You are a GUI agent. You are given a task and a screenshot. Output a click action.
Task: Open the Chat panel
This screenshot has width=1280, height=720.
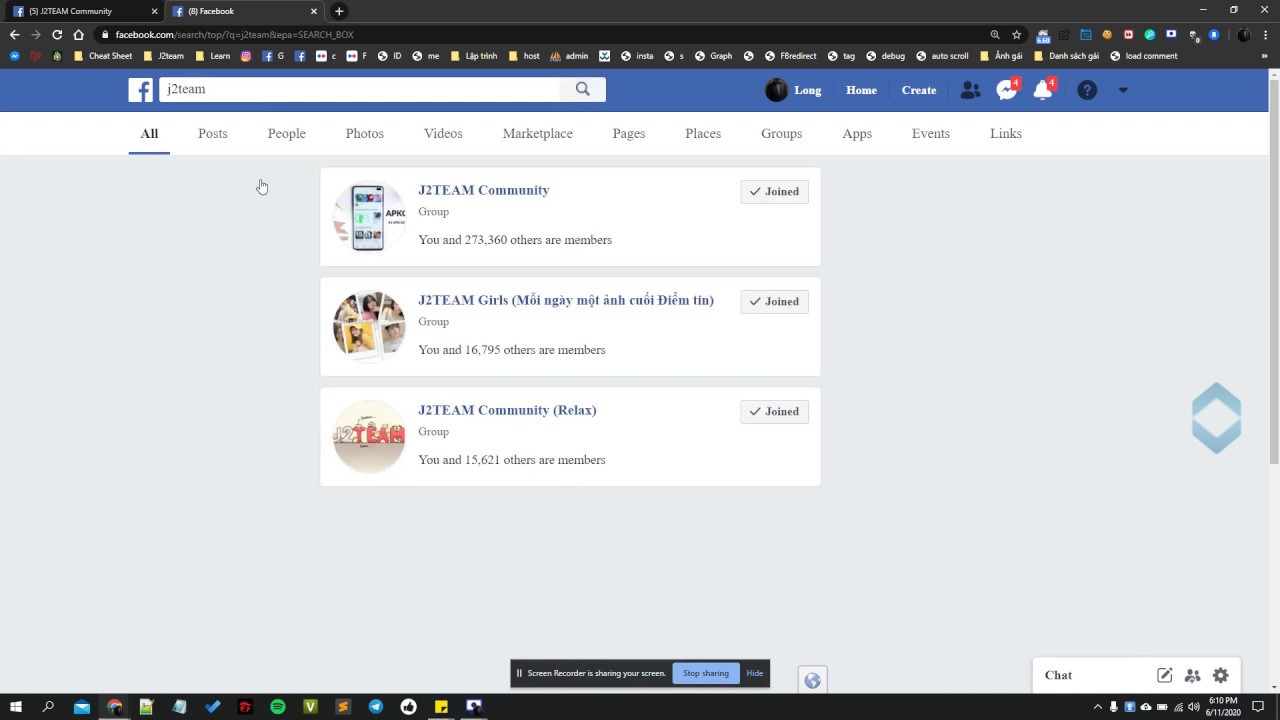pos(1058,675)
